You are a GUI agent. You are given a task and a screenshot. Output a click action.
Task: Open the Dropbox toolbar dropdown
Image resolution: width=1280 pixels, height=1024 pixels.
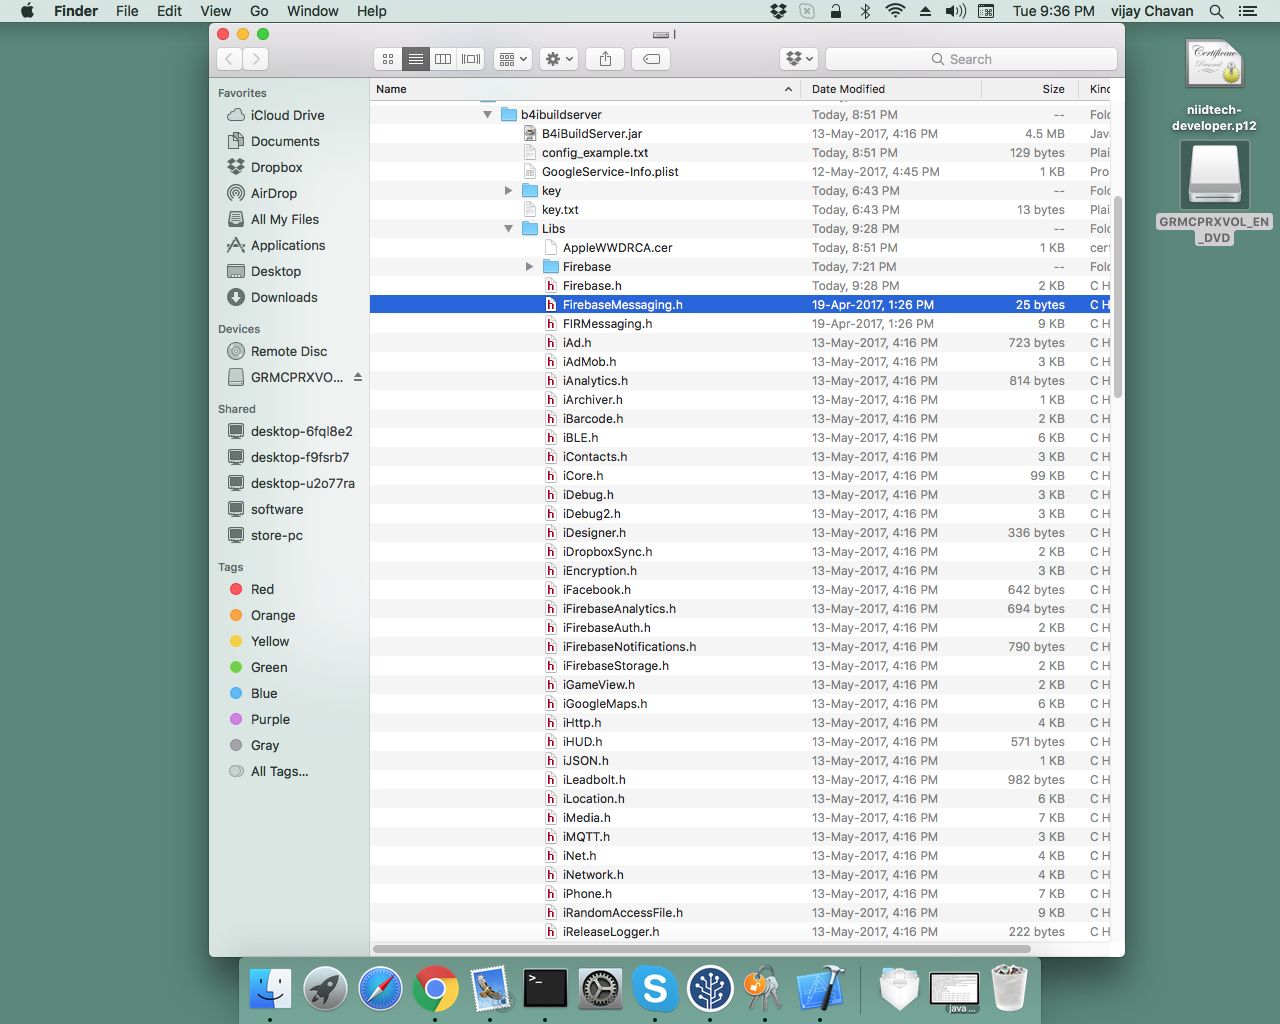coord(799,59)
